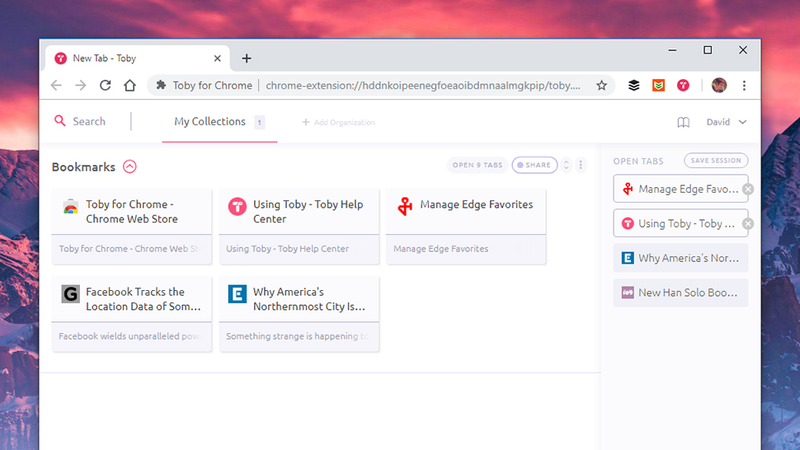
Task: Click the Toby search magnifier icon
Action: pos(60,121)
